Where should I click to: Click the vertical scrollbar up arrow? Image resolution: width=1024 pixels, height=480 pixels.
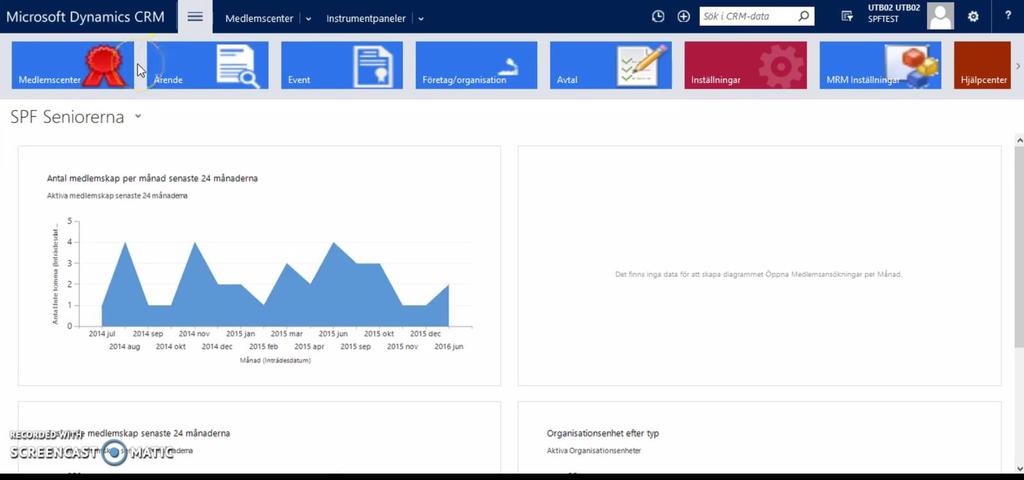coord(1019,140)
